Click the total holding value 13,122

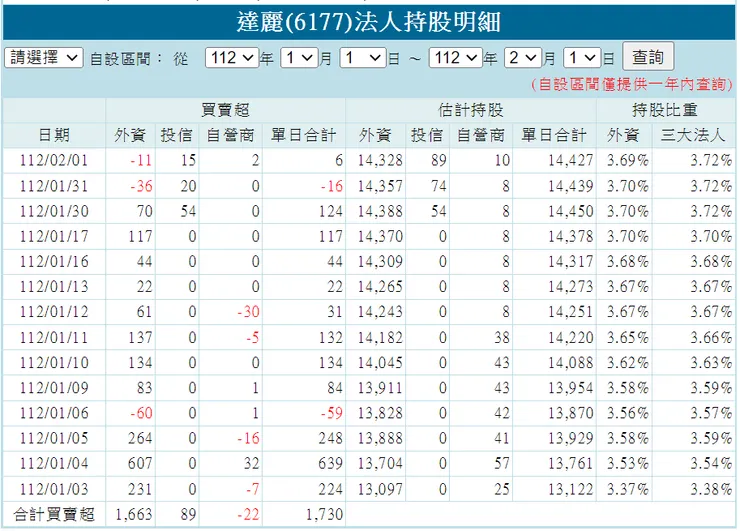pos(571,489)
